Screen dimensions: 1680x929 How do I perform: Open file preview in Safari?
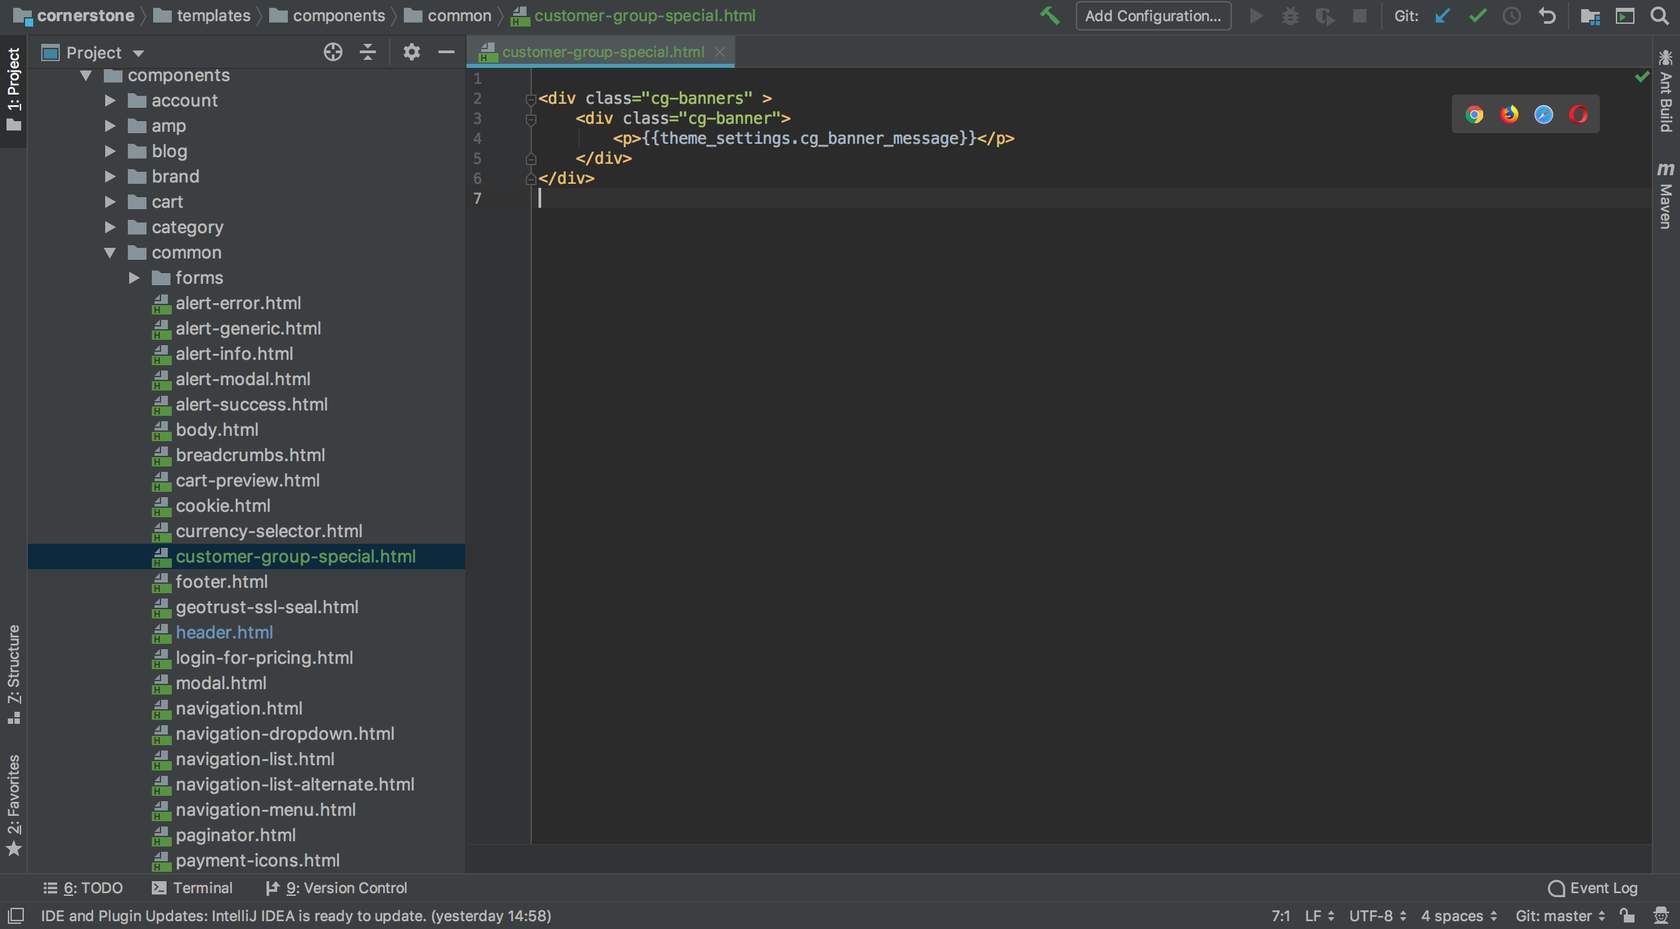tap(1544, 115)
